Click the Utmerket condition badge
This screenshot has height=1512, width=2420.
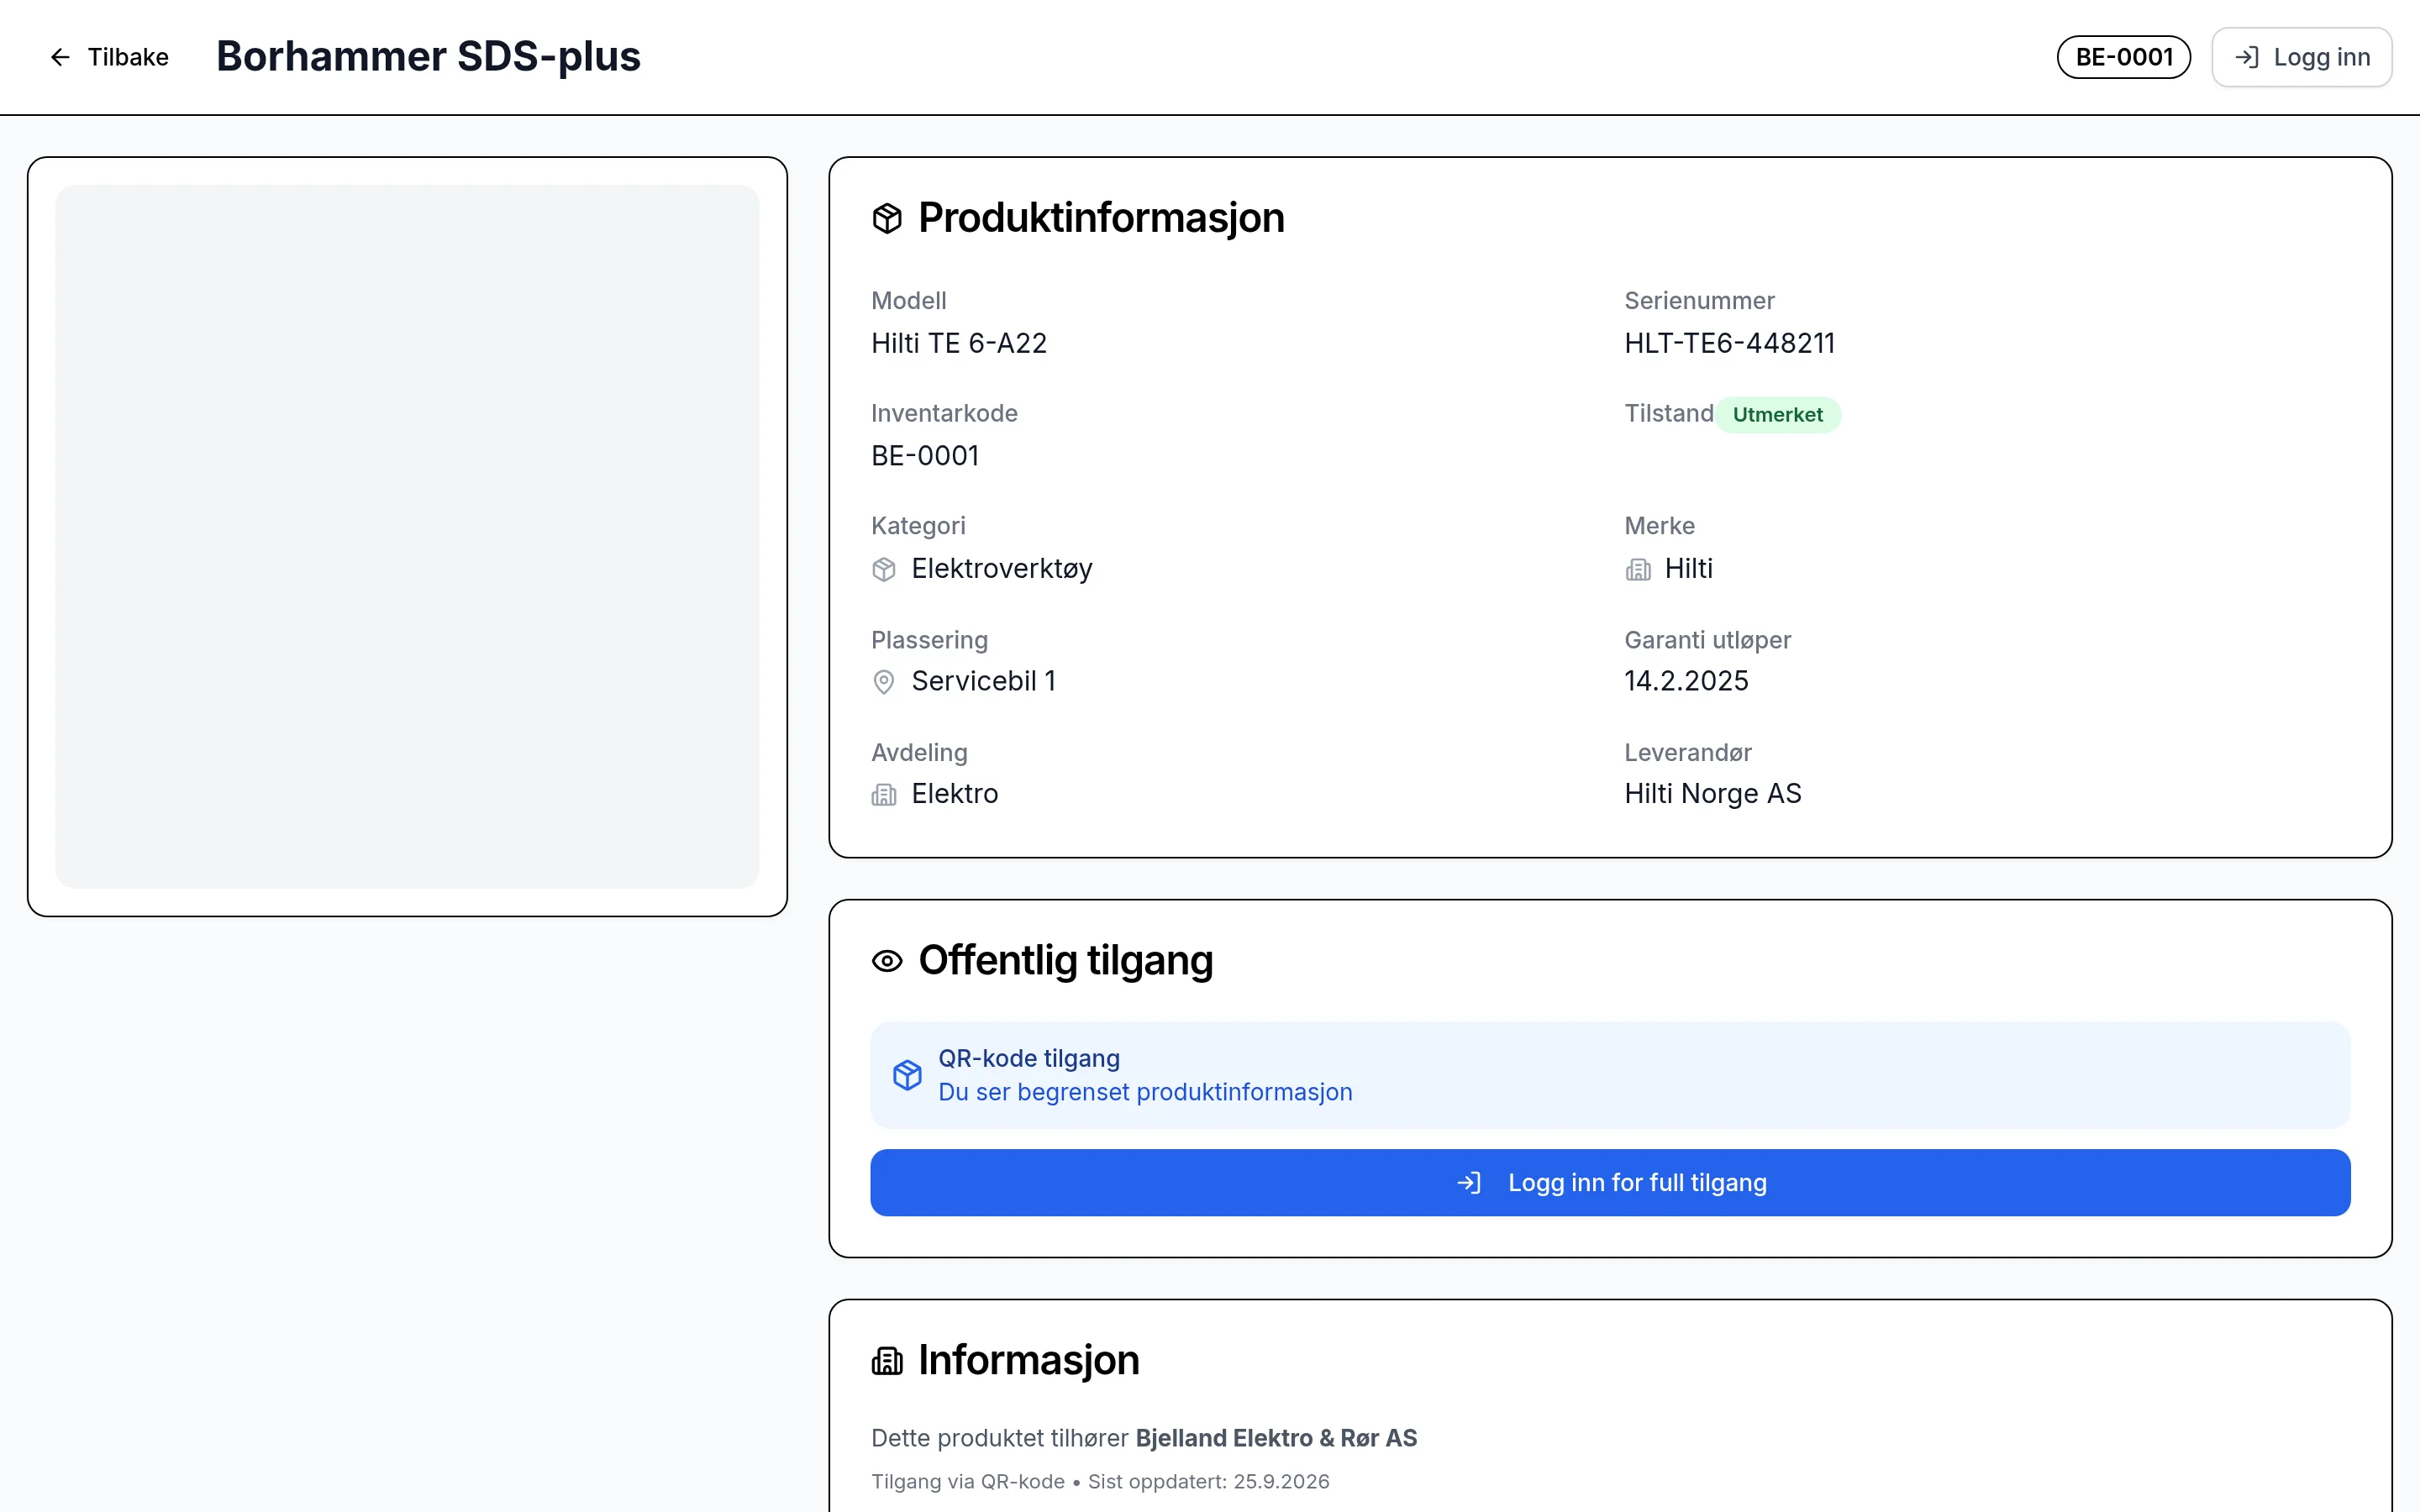coord(1777,414)
